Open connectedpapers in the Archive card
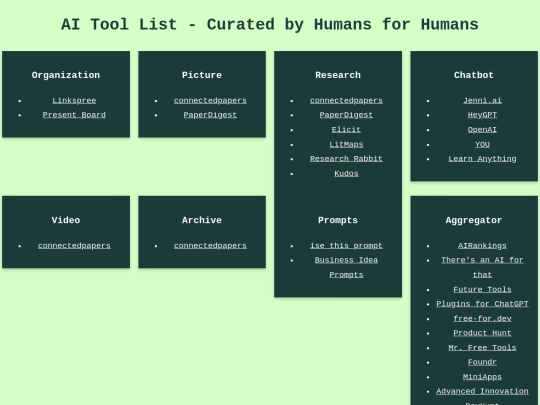Viewport: 540px width, 405px height. pos(210,246)
